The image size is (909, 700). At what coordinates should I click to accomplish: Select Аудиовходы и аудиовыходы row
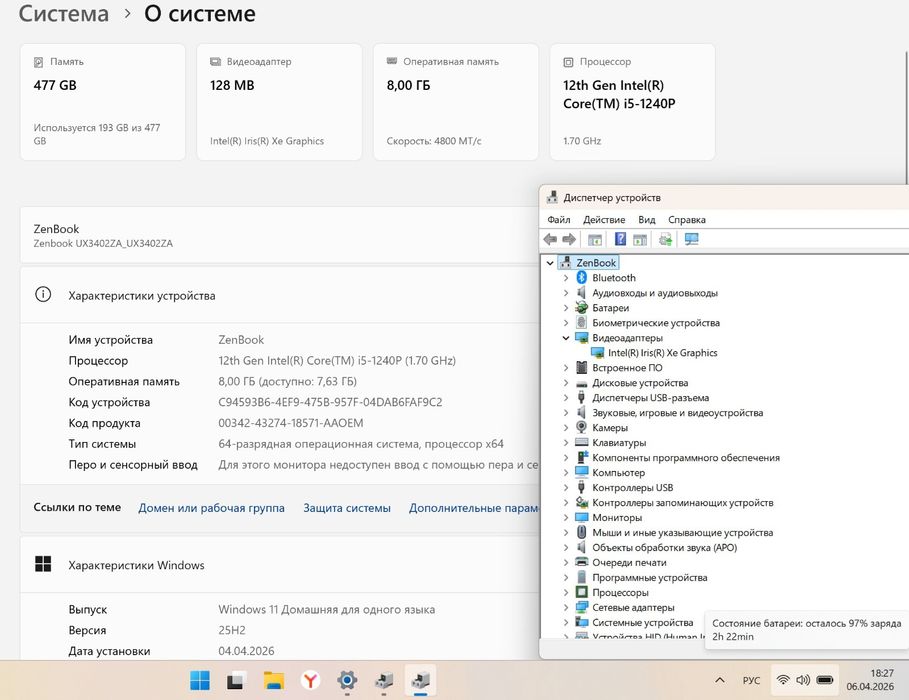tap(655, 293)
